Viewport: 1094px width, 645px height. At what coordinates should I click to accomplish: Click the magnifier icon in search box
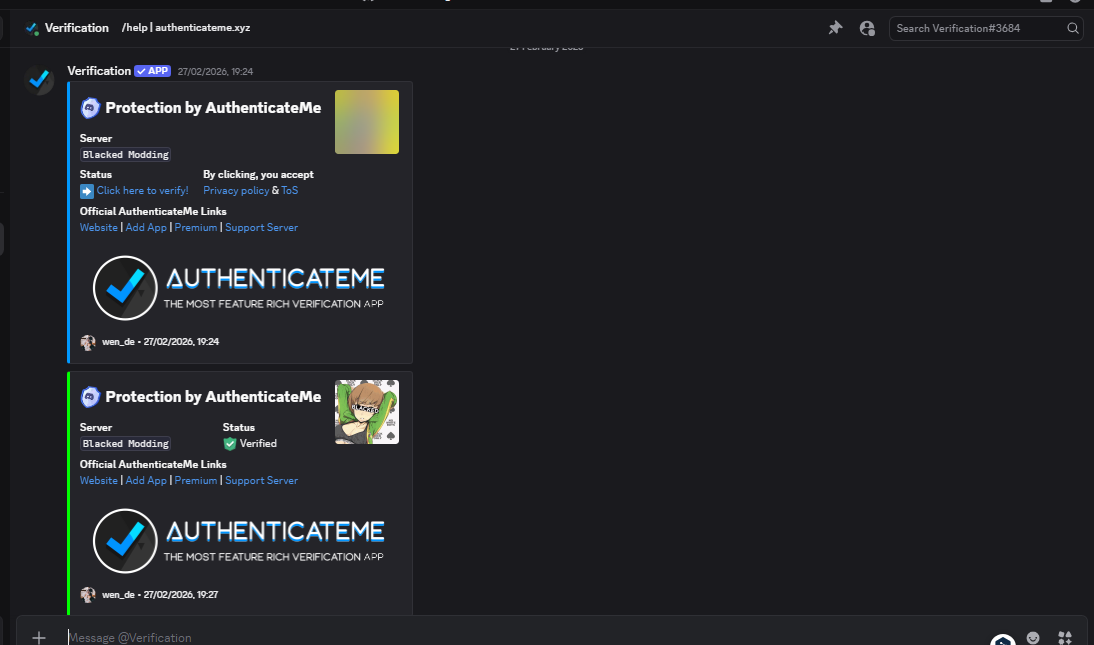(1072, 28)
